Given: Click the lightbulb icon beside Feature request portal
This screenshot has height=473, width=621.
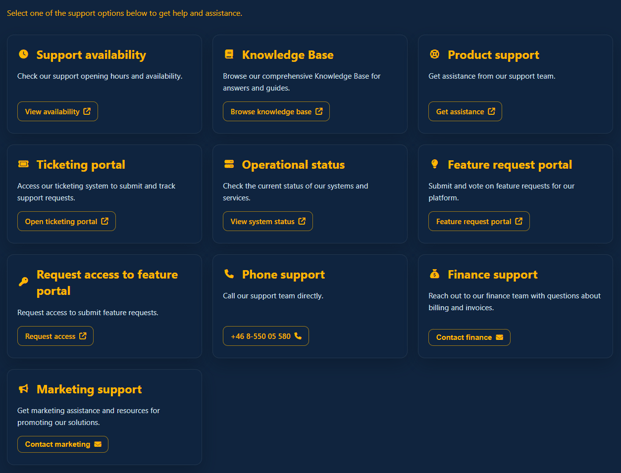Looking at the screenshot, I should click(x=435, y=164).
